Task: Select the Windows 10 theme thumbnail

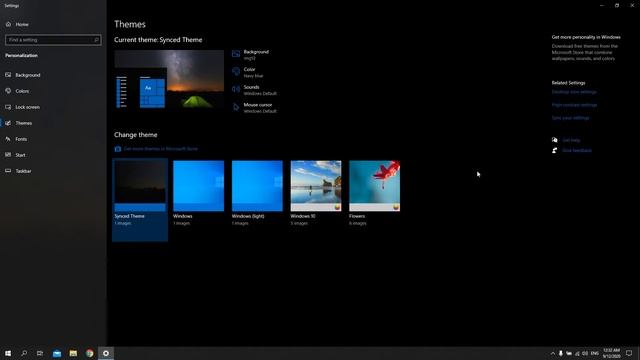Action: click(316, 186)
